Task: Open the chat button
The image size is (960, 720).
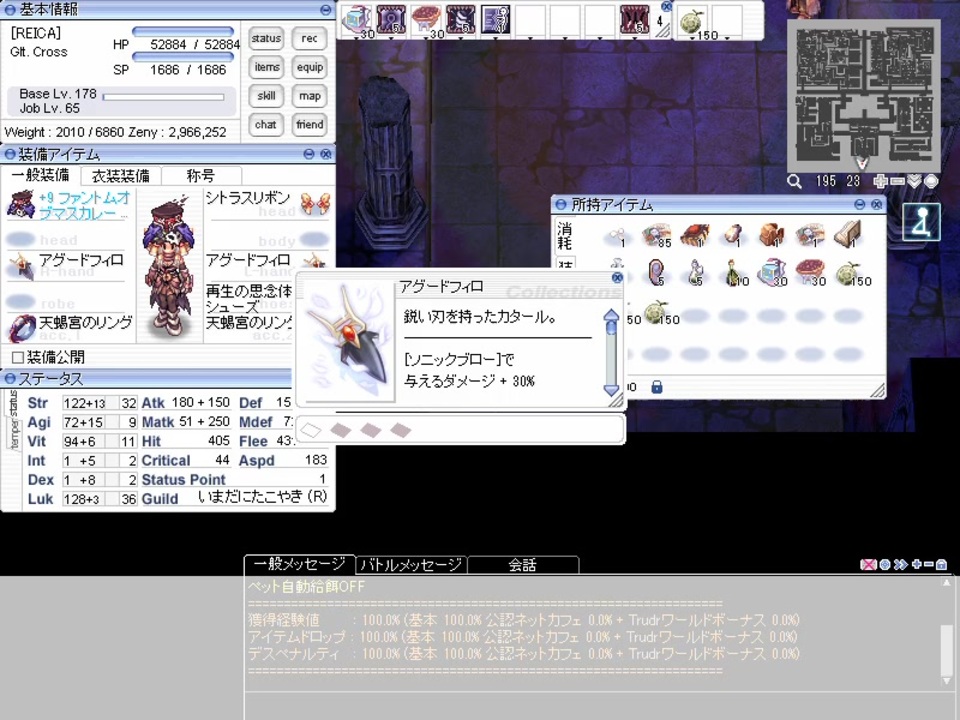Action: [266, 124]
